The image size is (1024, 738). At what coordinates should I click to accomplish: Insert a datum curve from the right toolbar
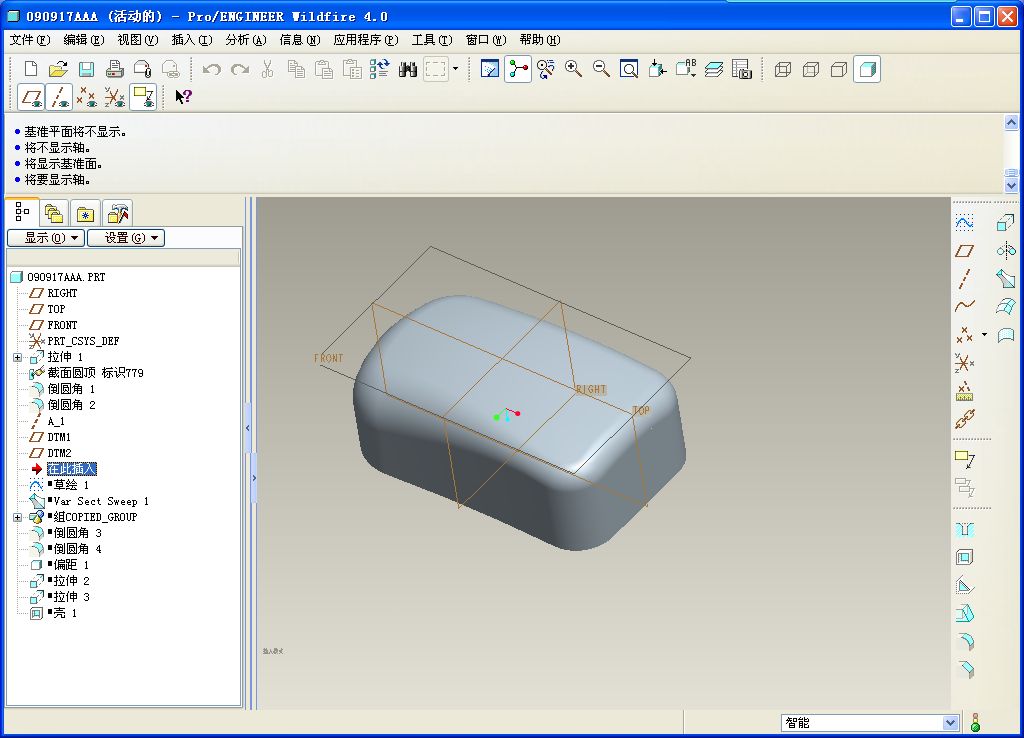click(x=965, y=306)
